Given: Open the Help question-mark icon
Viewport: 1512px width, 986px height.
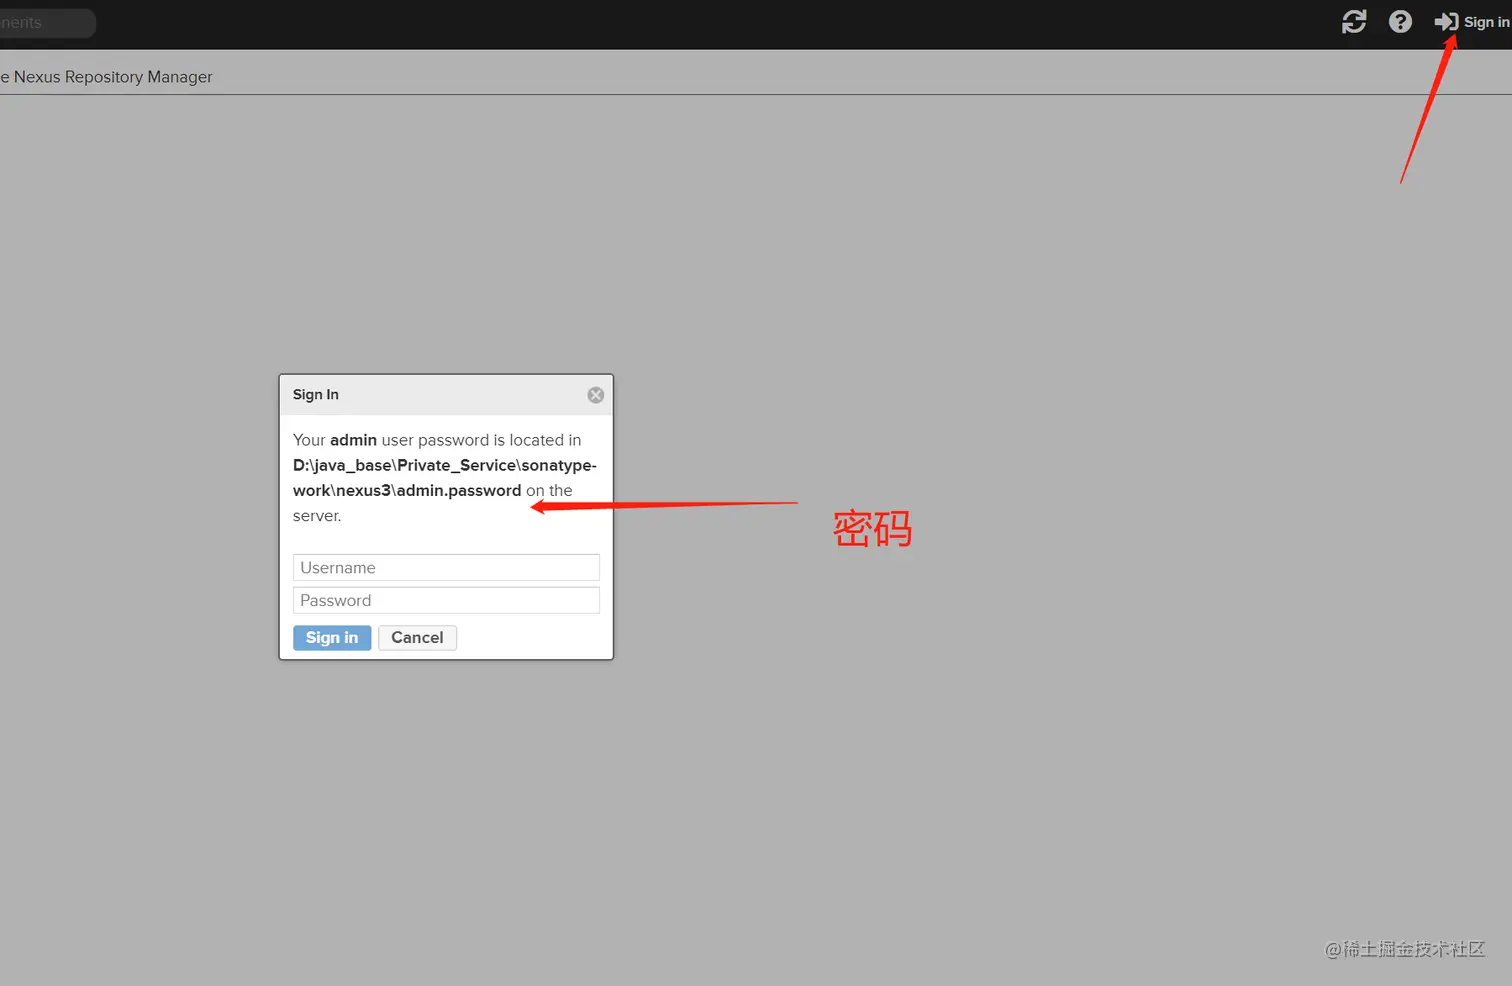Looking at the screenshot, I should tap(1400, 22).
